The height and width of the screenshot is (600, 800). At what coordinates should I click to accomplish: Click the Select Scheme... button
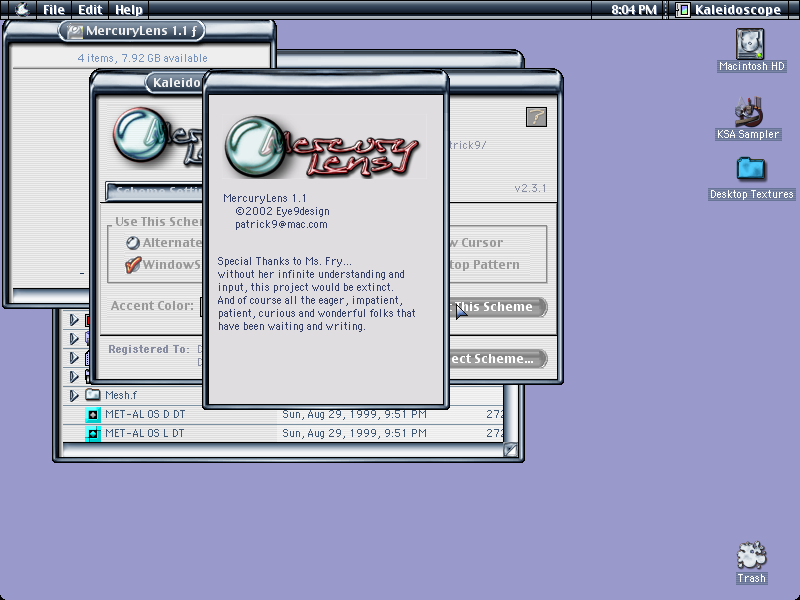(497, 359)
